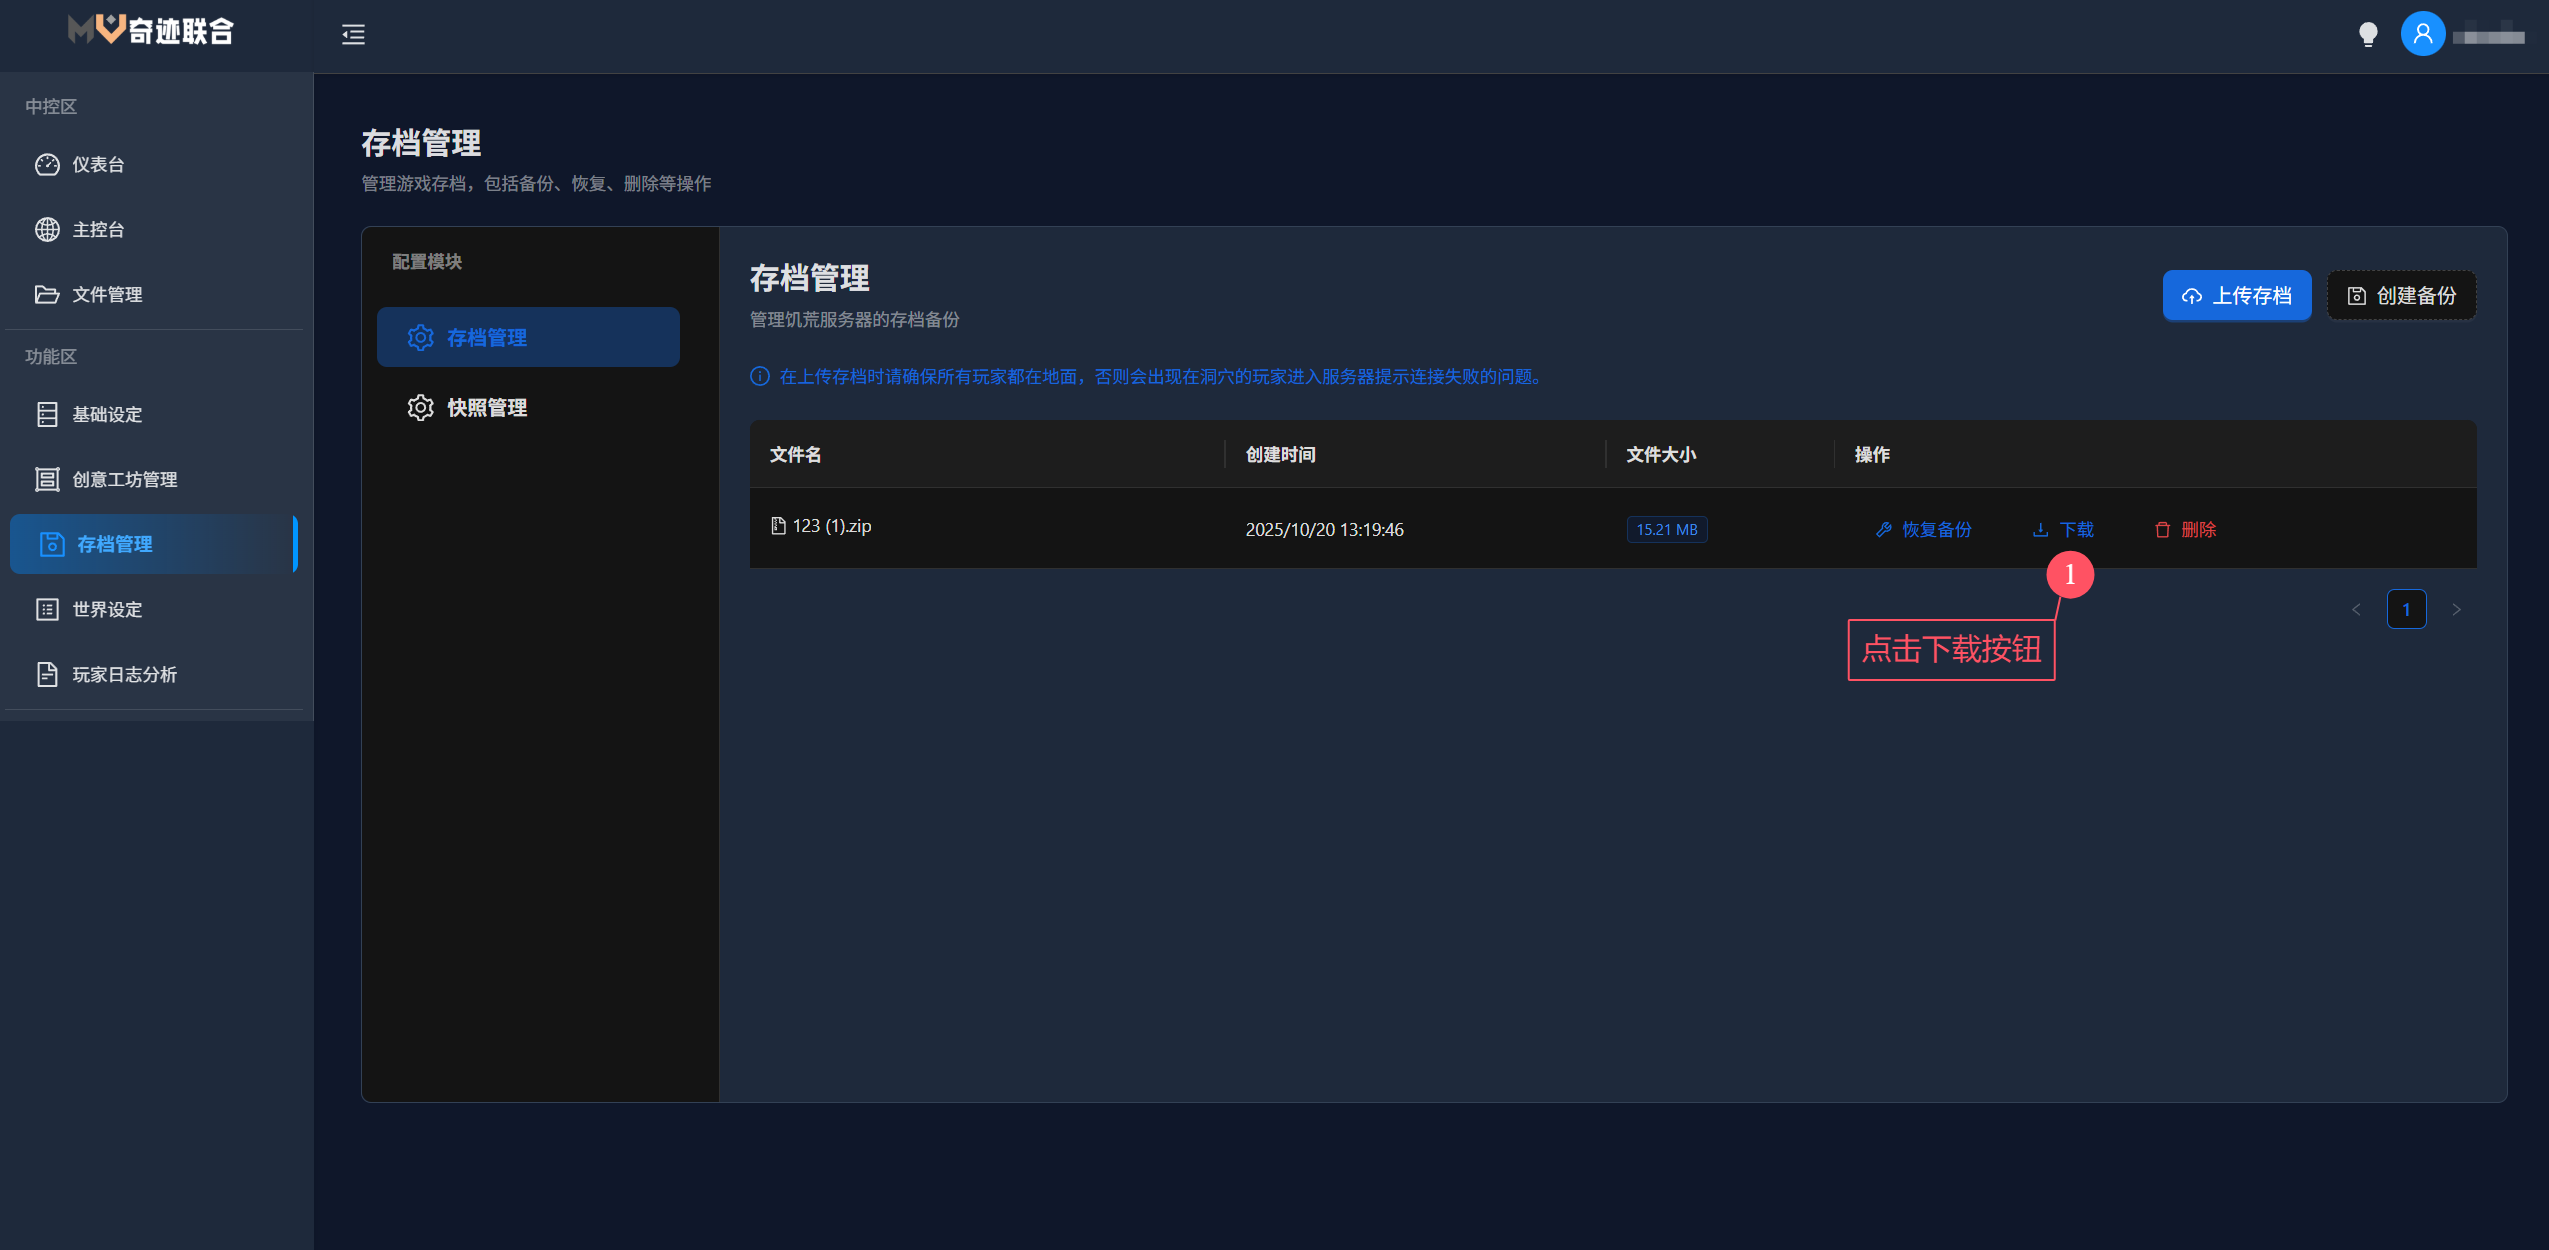Image resolution: width=2549 pixels, height=1250 pixels.
Task: Select page 1 in pagination
Action: coord(2406,609)
